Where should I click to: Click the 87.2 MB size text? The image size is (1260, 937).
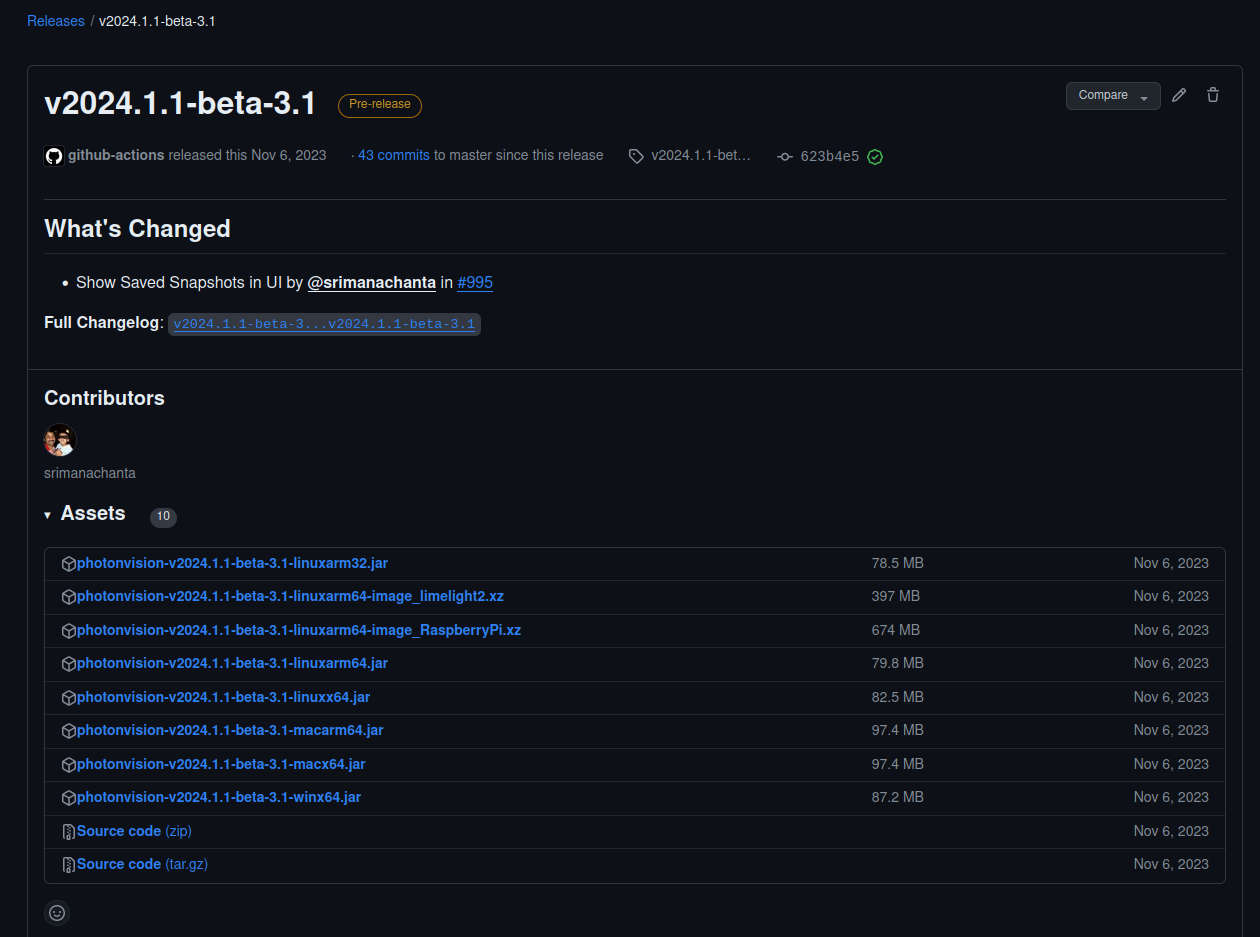pyautogui.click(x=898, y=797)
